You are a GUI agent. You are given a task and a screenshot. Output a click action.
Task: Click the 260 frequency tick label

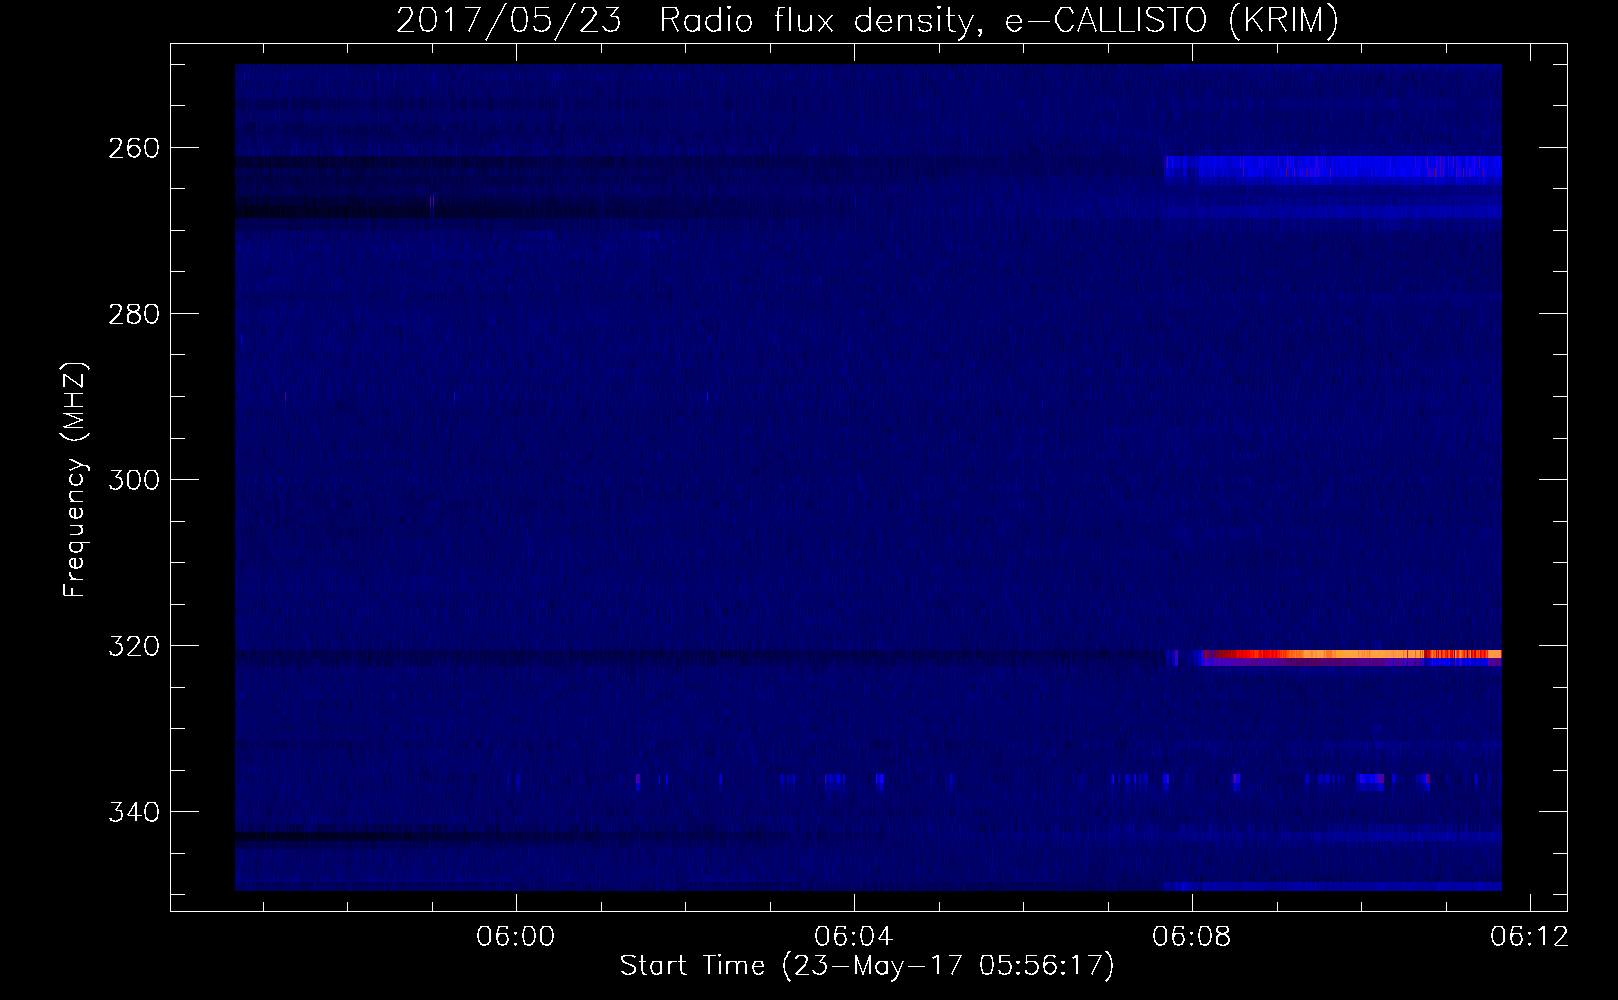click(132, 148)
